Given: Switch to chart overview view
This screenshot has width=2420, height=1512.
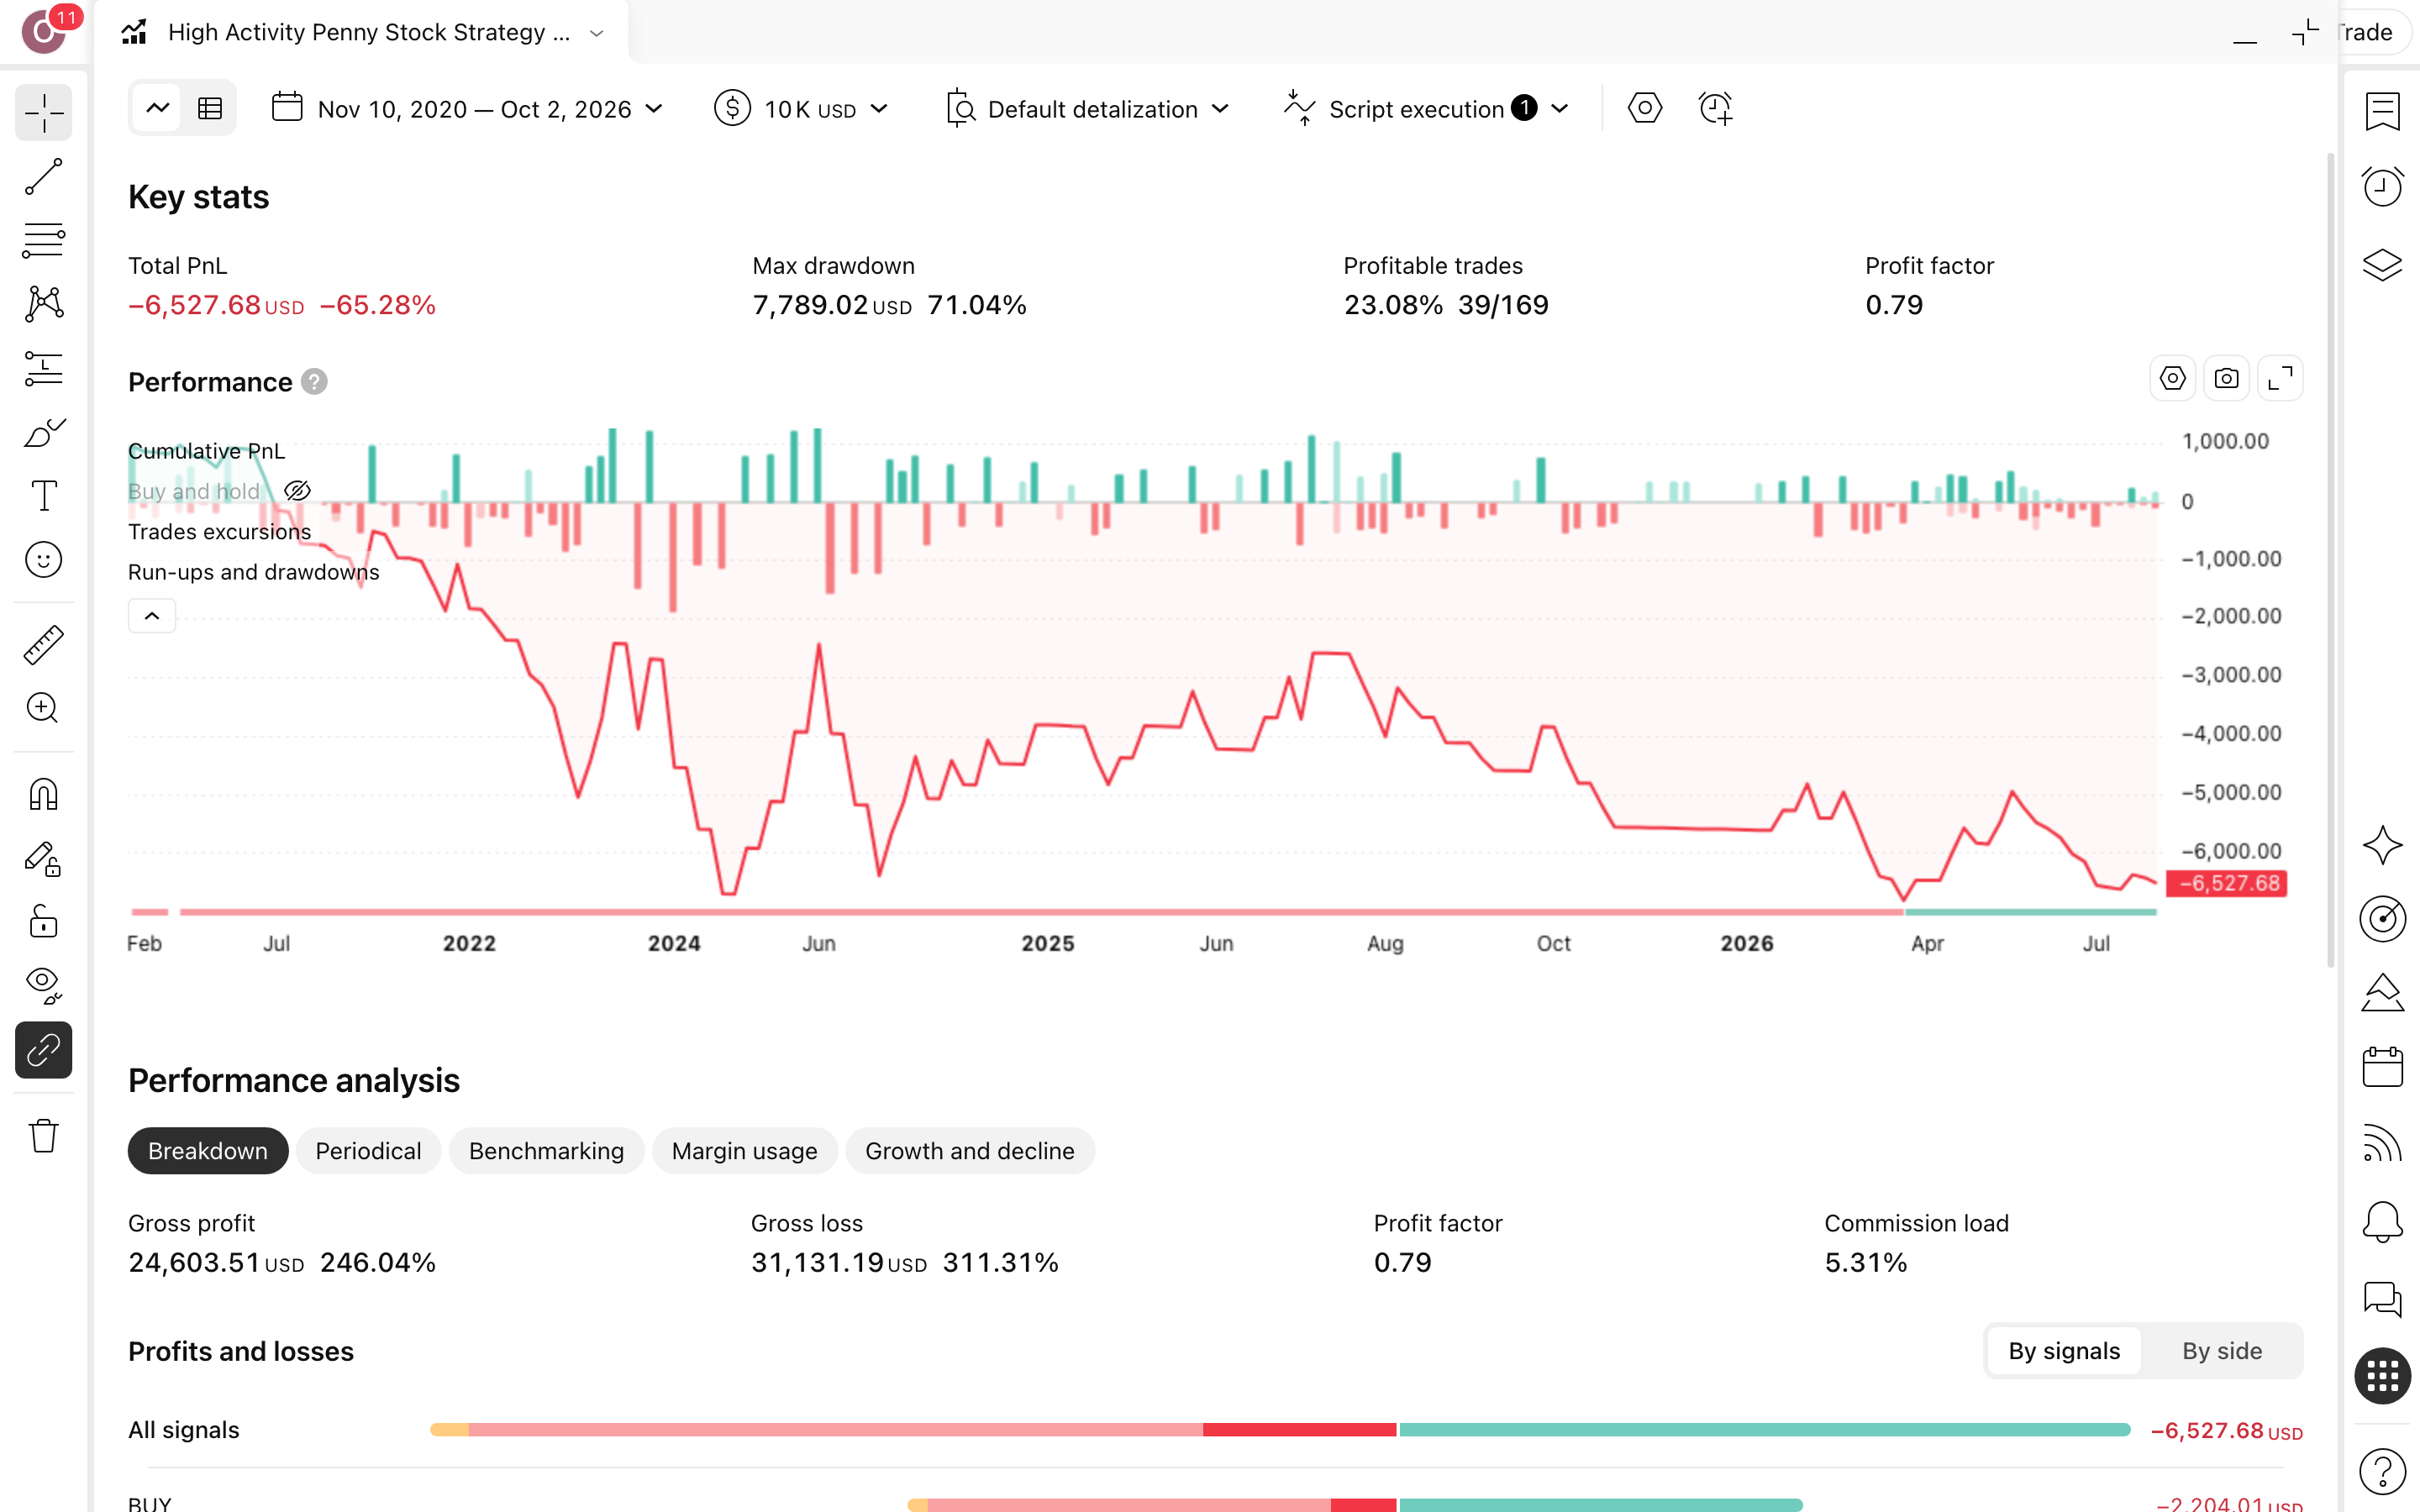Looking at the screenshot, I should click(x=157, y=108).
